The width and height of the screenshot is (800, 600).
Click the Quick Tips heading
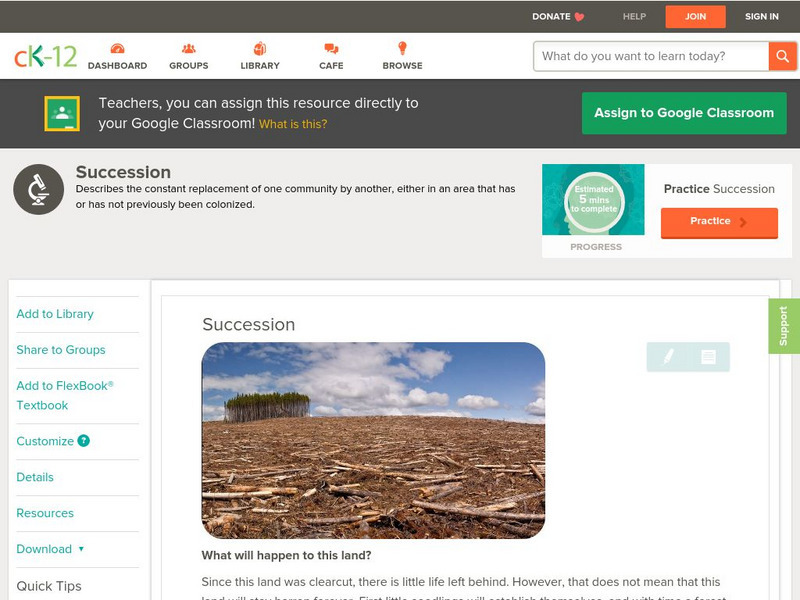tap(49, 586)
